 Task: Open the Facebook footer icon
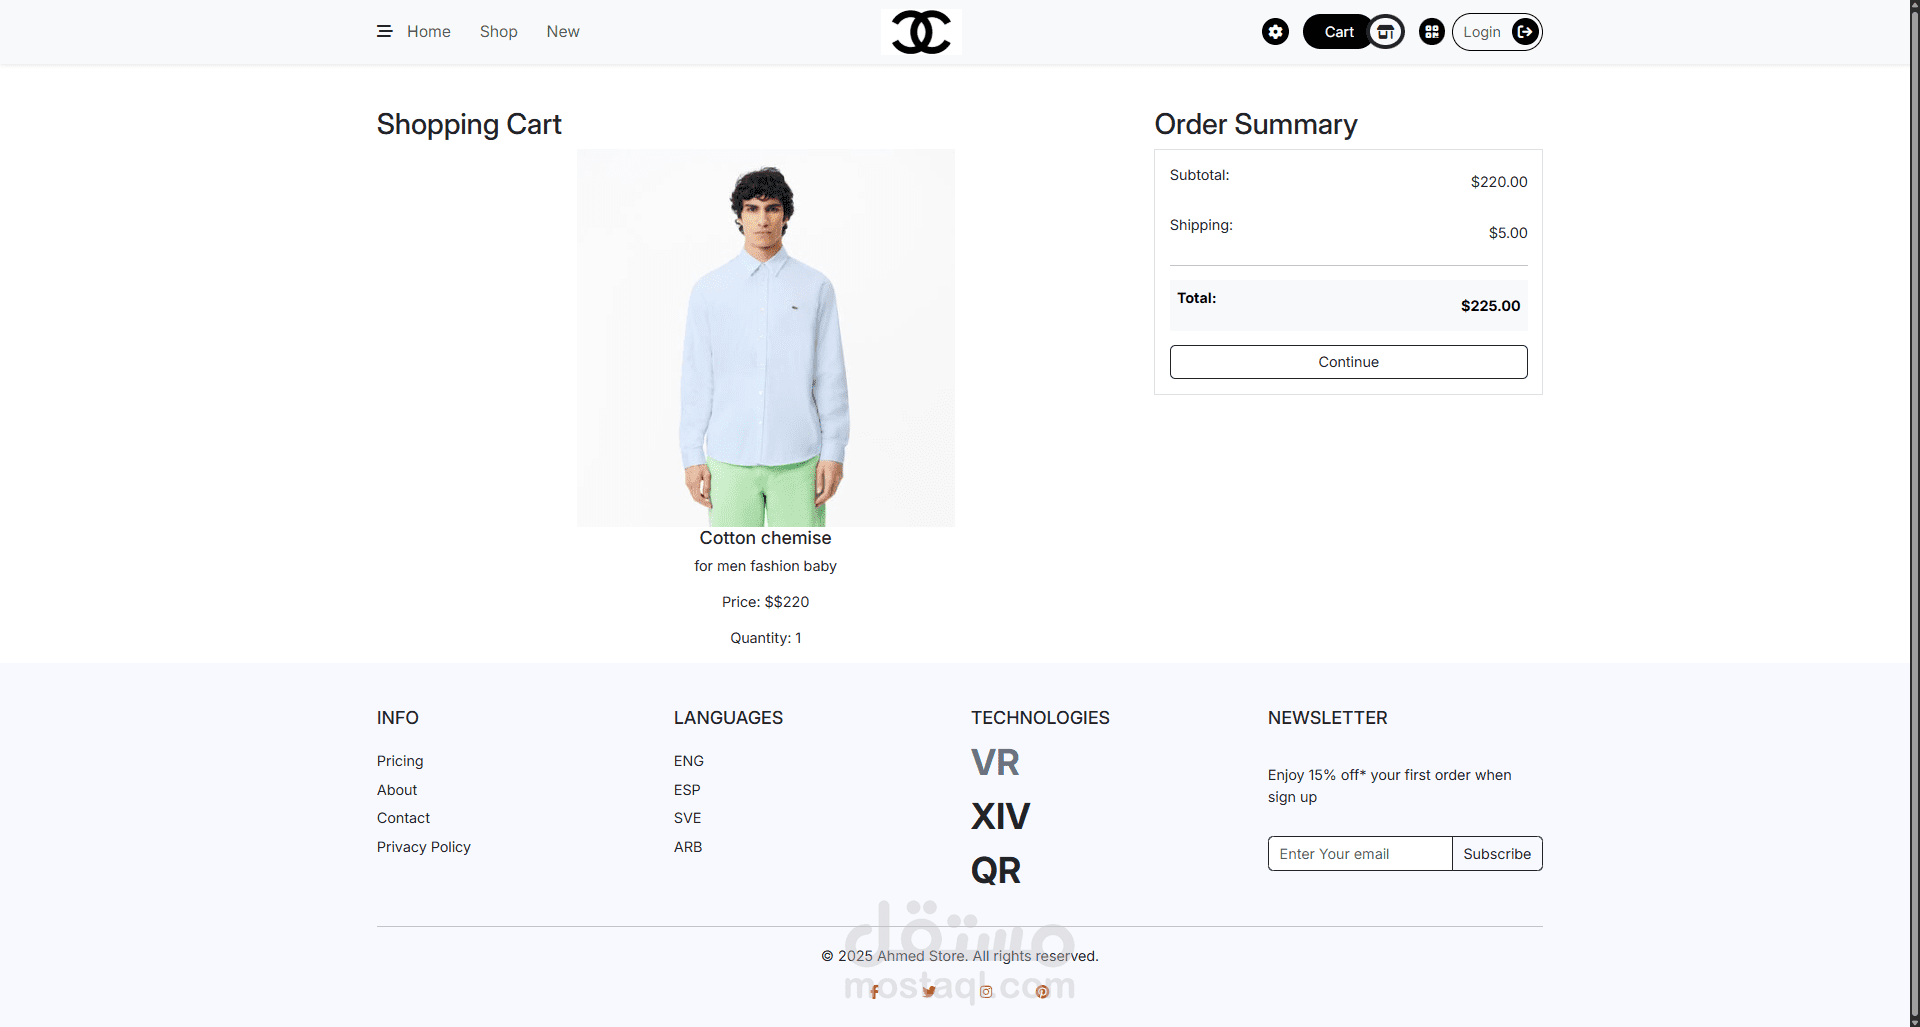(874, 992)
